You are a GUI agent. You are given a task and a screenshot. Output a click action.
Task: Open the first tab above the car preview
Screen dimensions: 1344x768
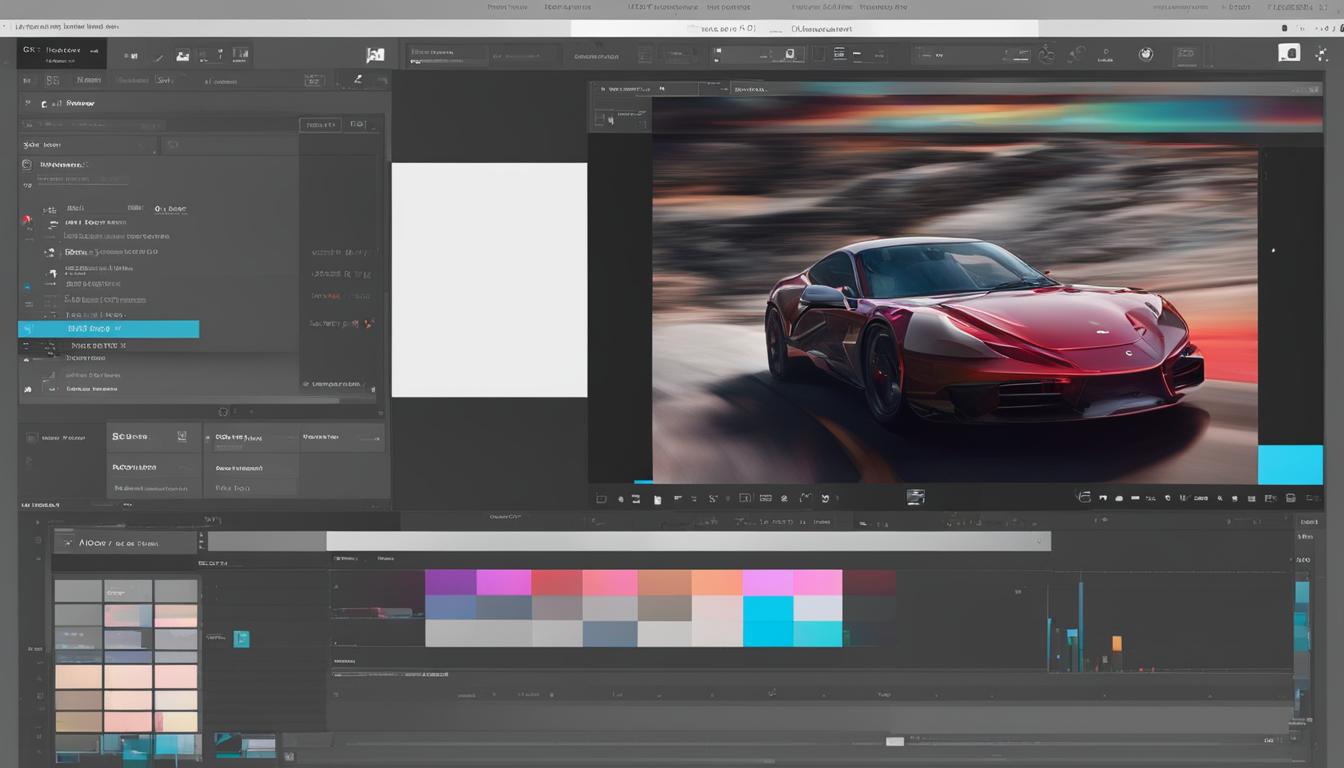pyautogui.click(x=620, y=89)
